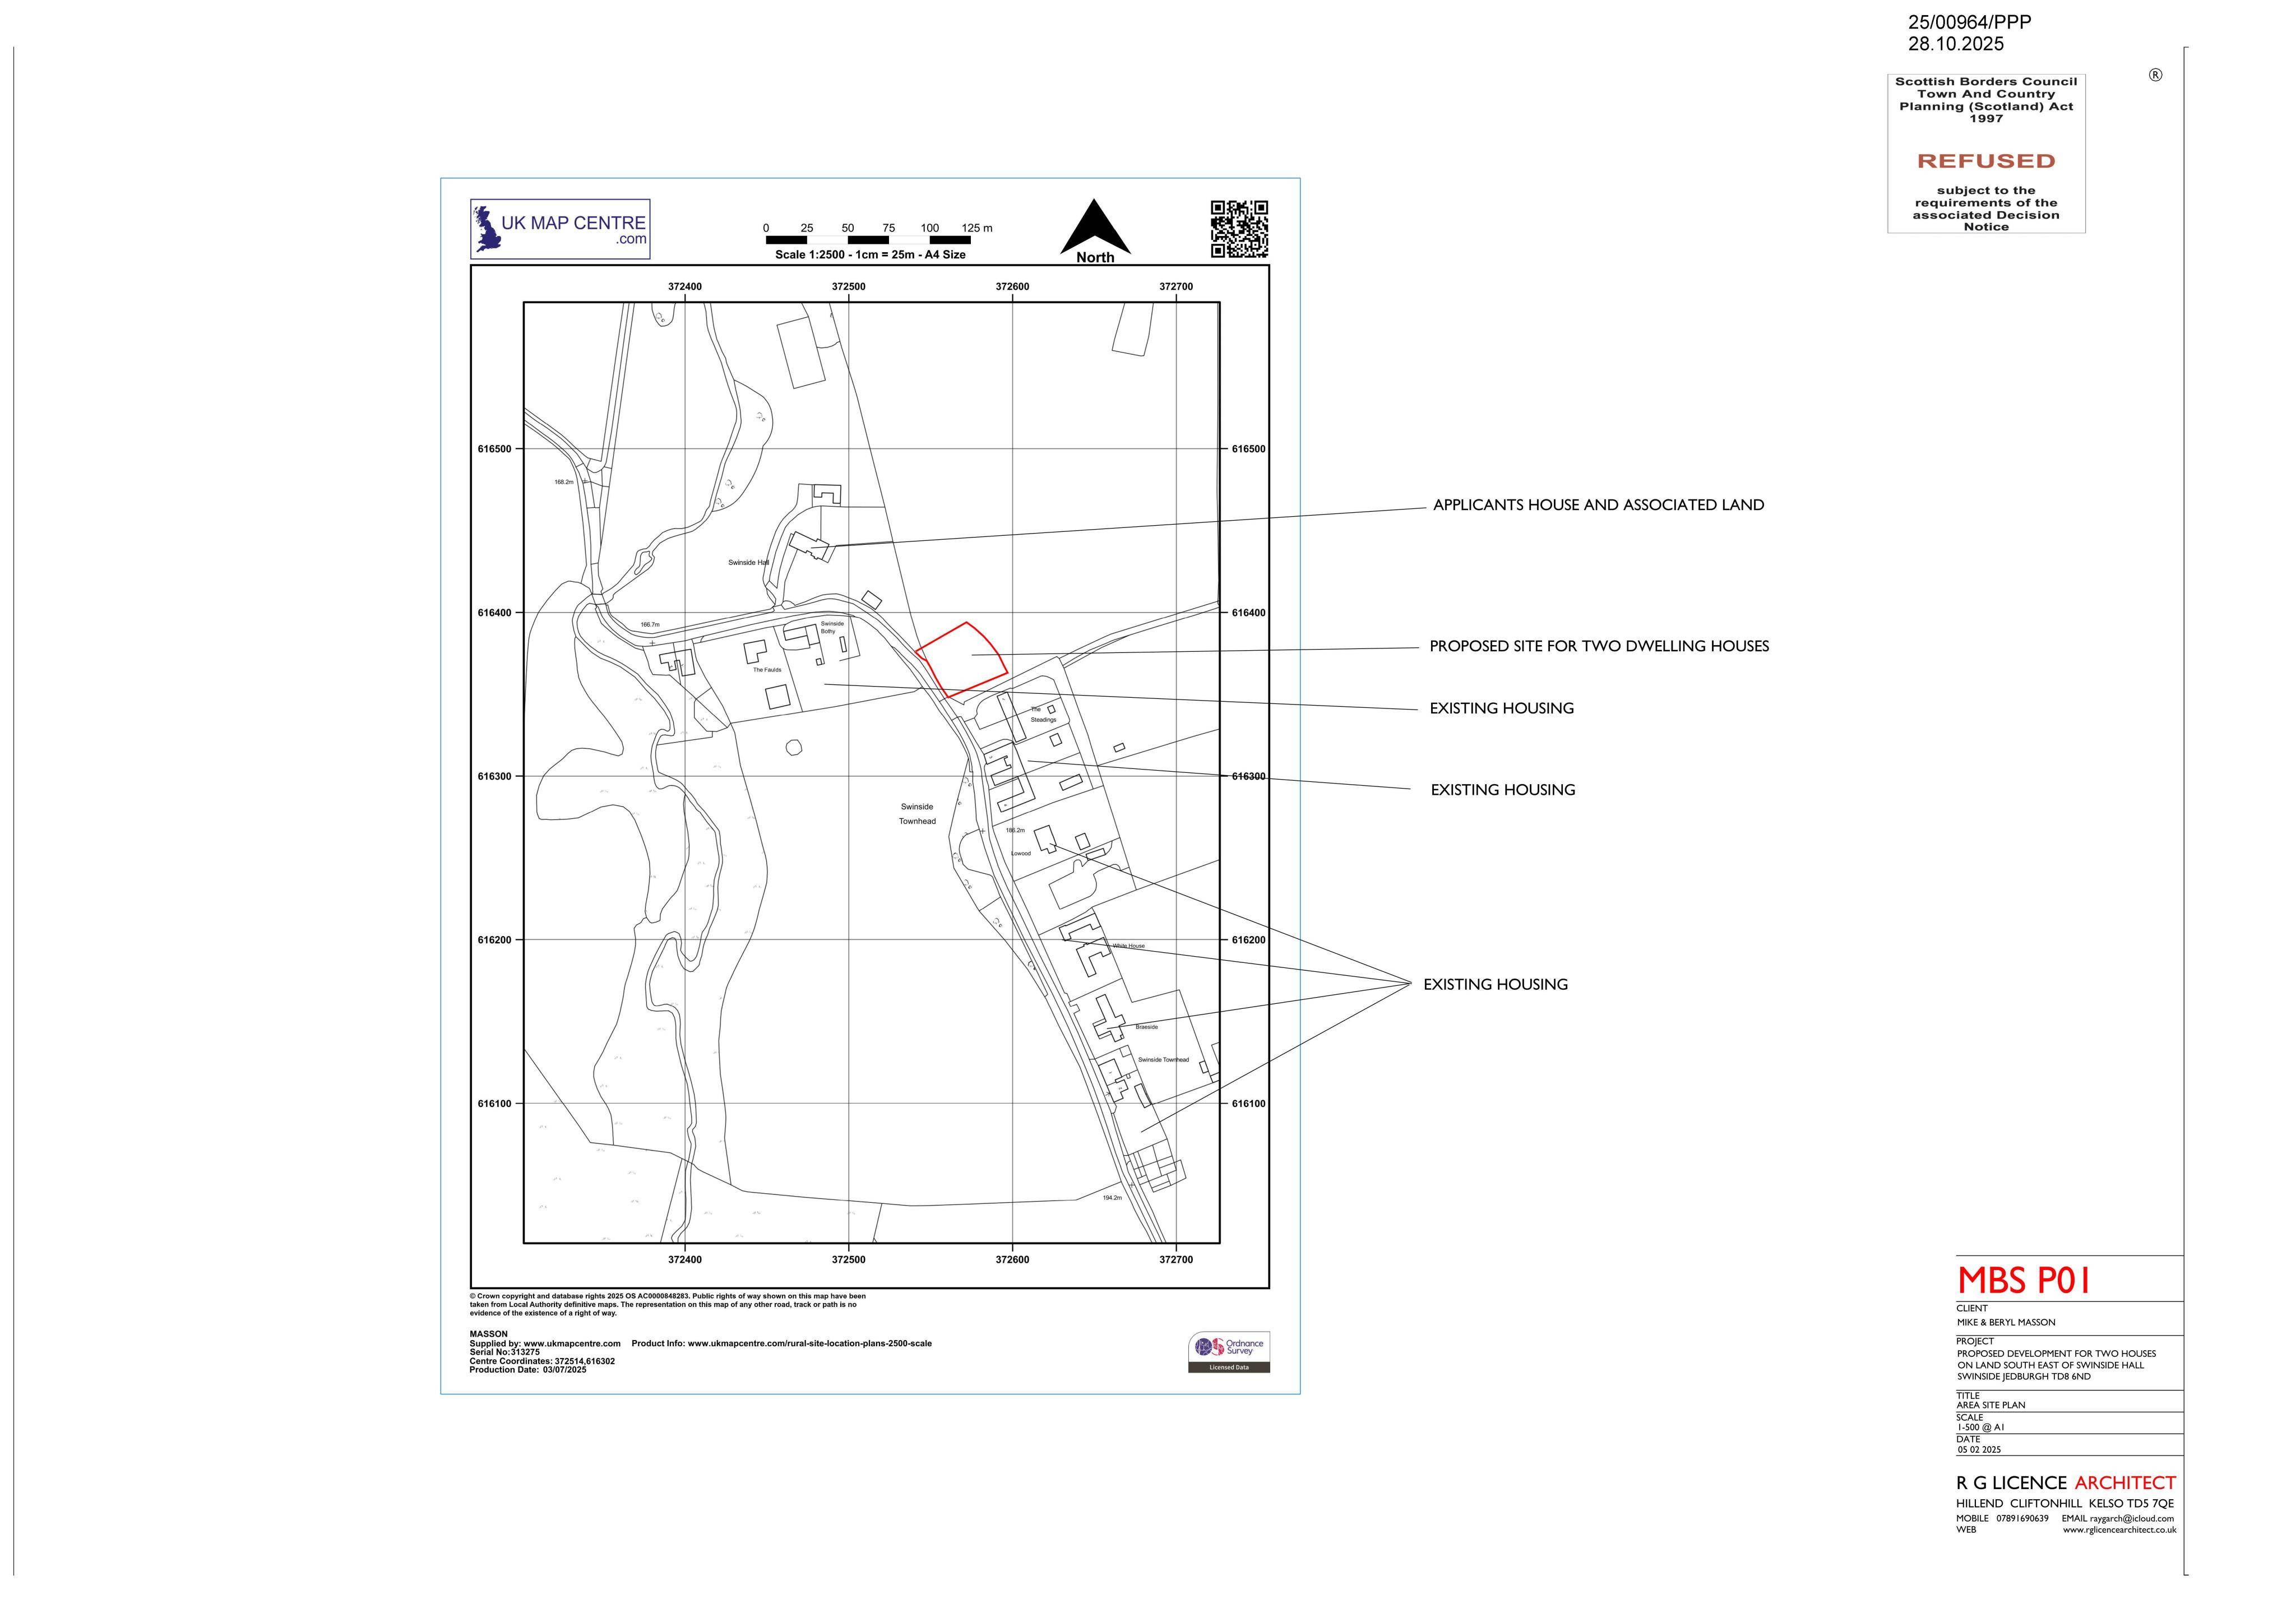This screenshot has width=2296, height=1622.
Task: Click the 'The Steadings' map label
Action: coord(1042,714)
